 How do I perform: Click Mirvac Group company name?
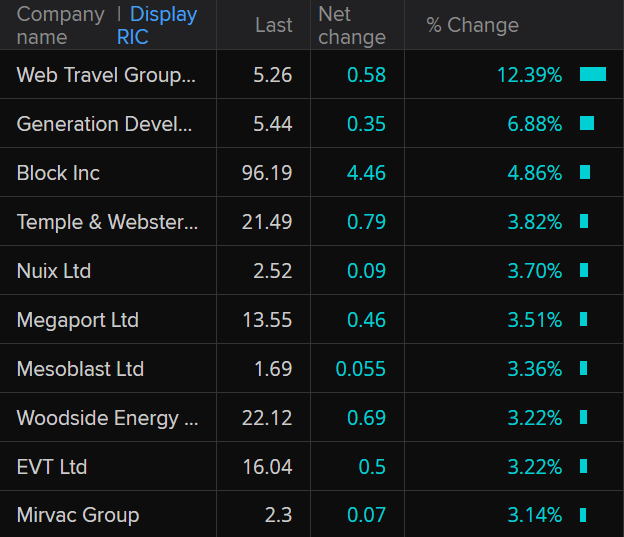coord(78,516)
